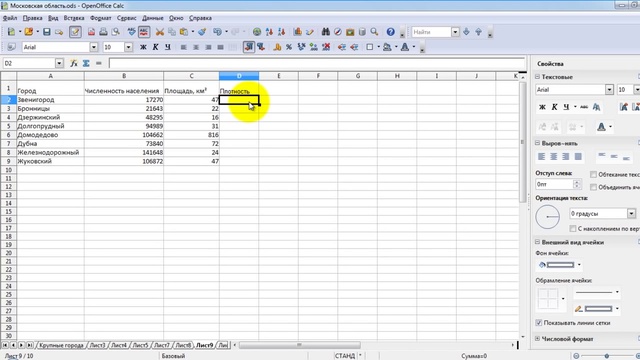Click the Insert Chart icon

(x=298, y=32)
